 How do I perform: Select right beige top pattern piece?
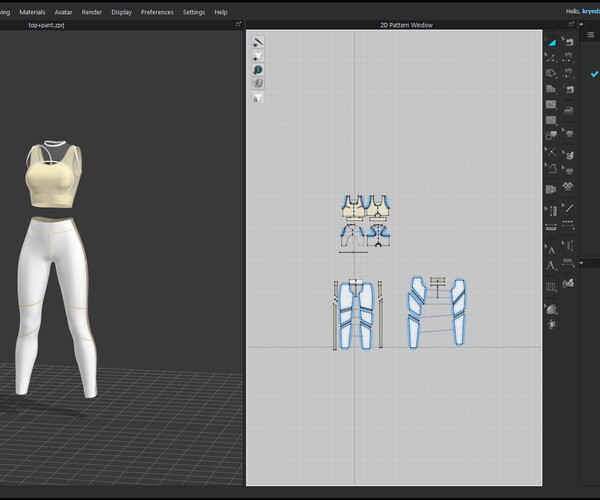(378, 208)
